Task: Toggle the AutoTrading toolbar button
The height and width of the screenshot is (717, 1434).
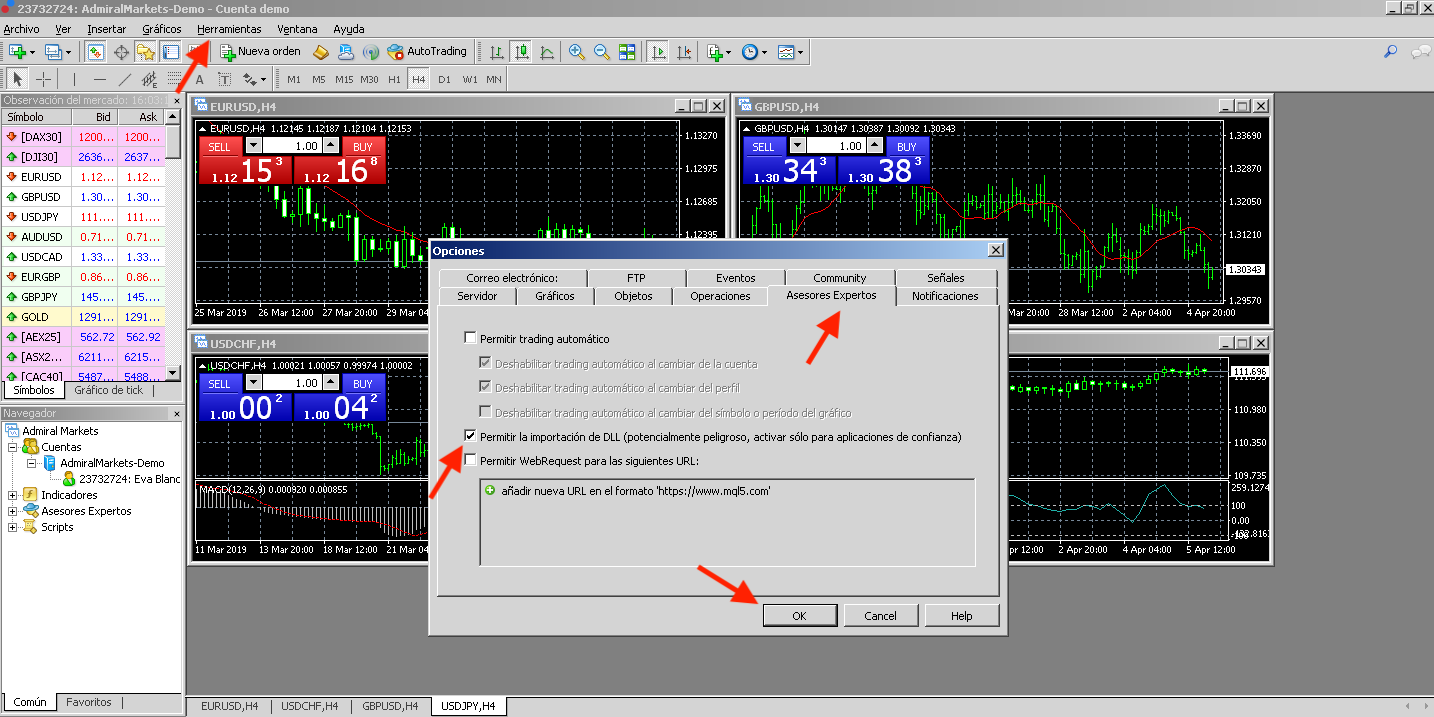Action: tap(427, 51)
